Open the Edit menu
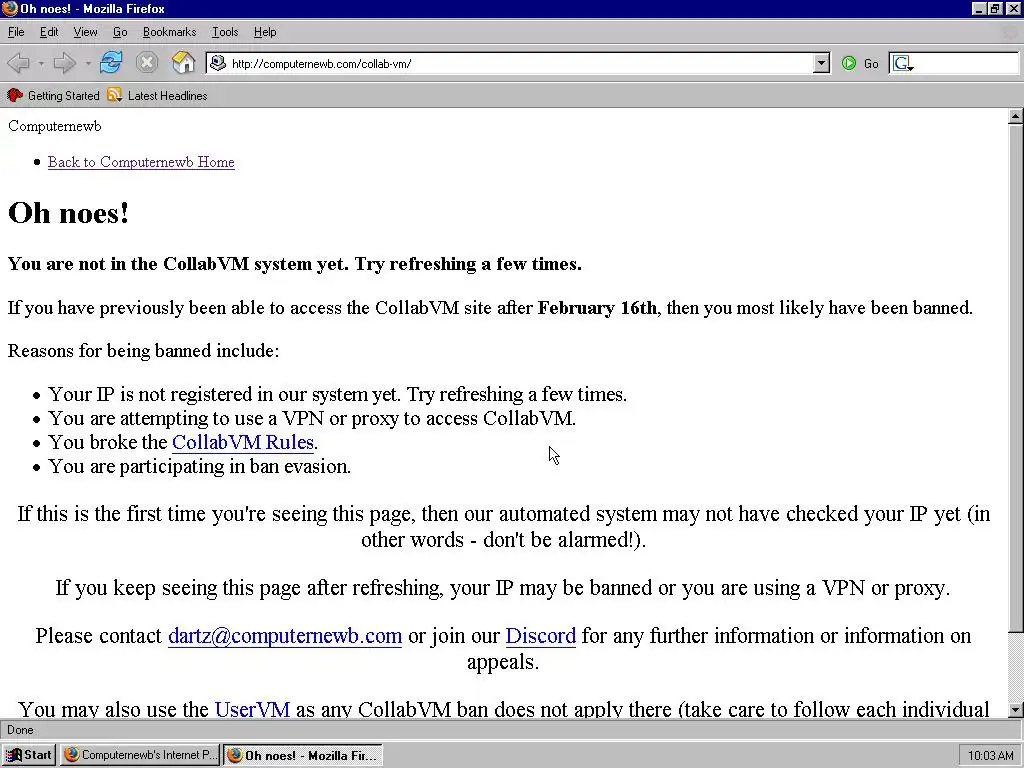Viewport: 1024px width, 768px height. click(49, 32)
